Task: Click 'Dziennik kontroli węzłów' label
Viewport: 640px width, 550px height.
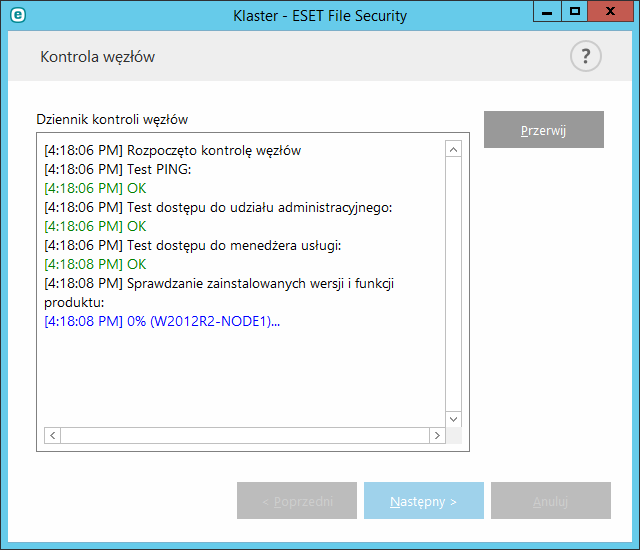Action: tap(112, 120)
